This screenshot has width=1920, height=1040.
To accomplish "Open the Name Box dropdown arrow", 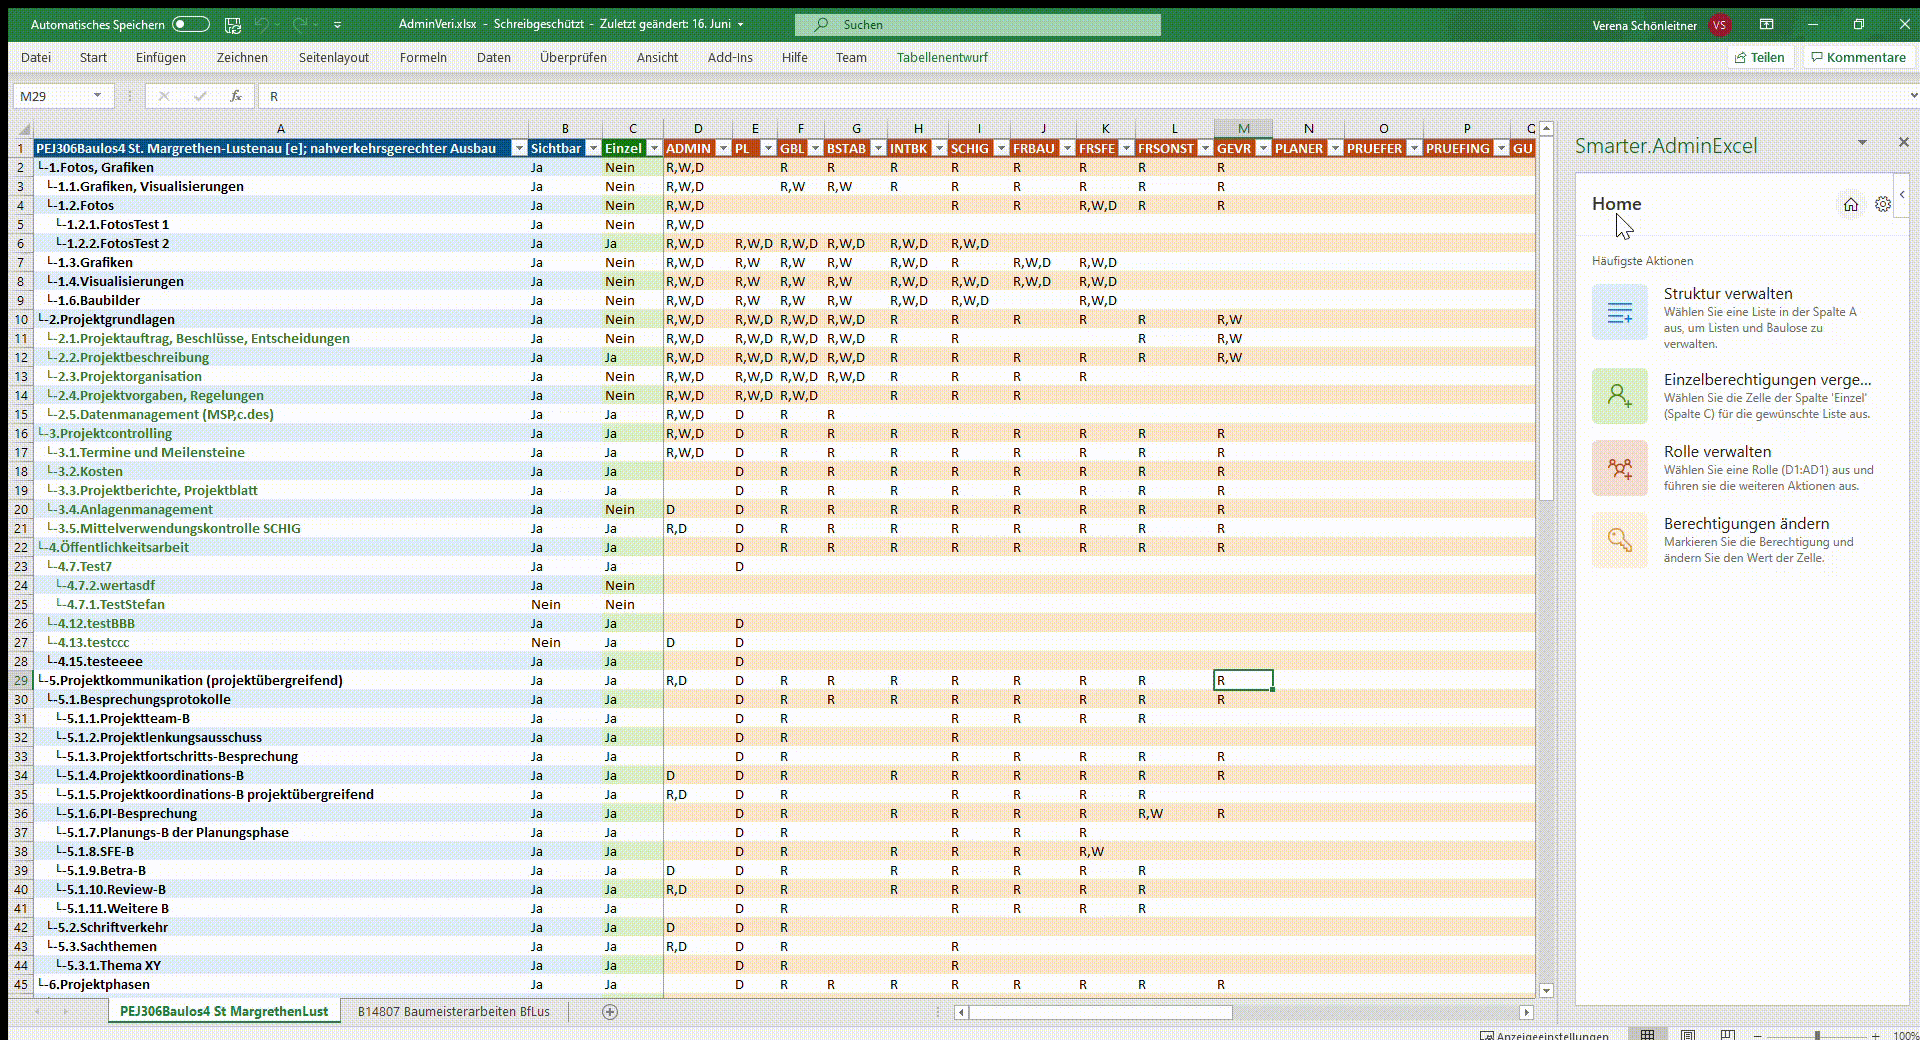I will (97, 96).
